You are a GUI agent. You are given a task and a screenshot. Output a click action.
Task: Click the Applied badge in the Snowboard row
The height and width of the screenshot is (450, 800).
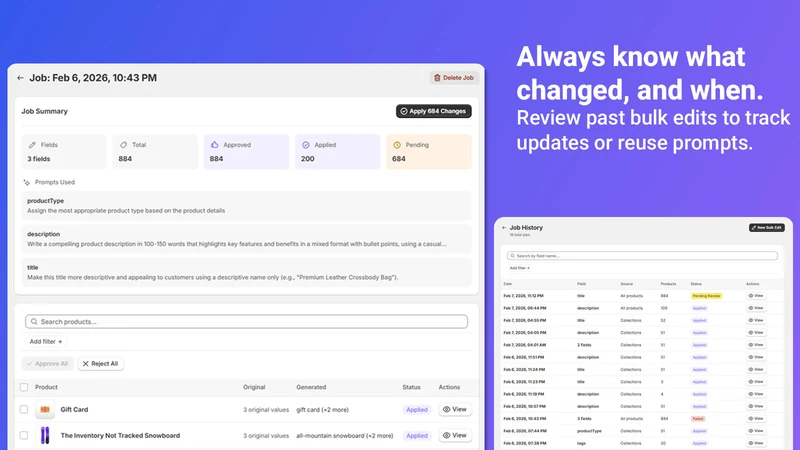417,436
